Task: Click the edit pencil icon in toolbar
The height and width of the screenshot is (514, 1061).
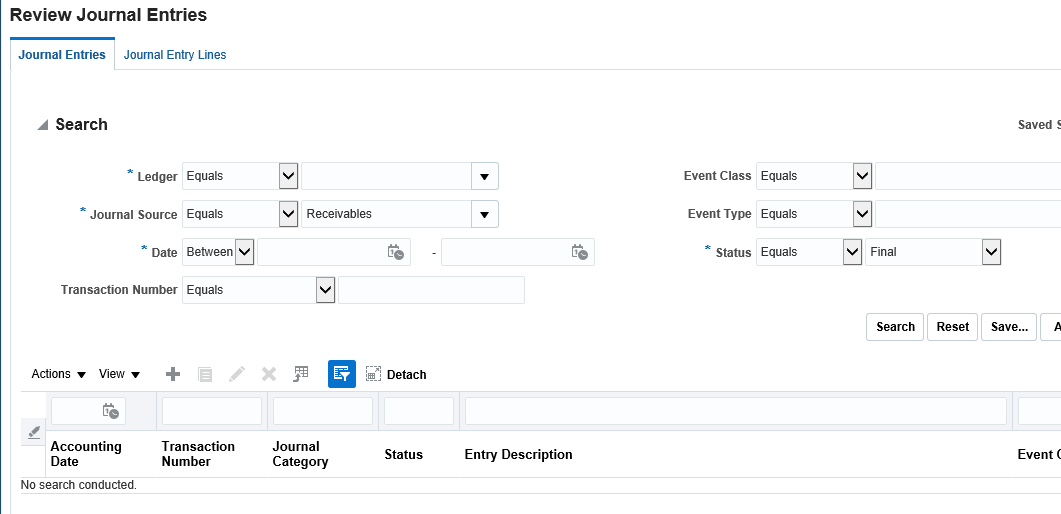Action: (x=237, y=374)
